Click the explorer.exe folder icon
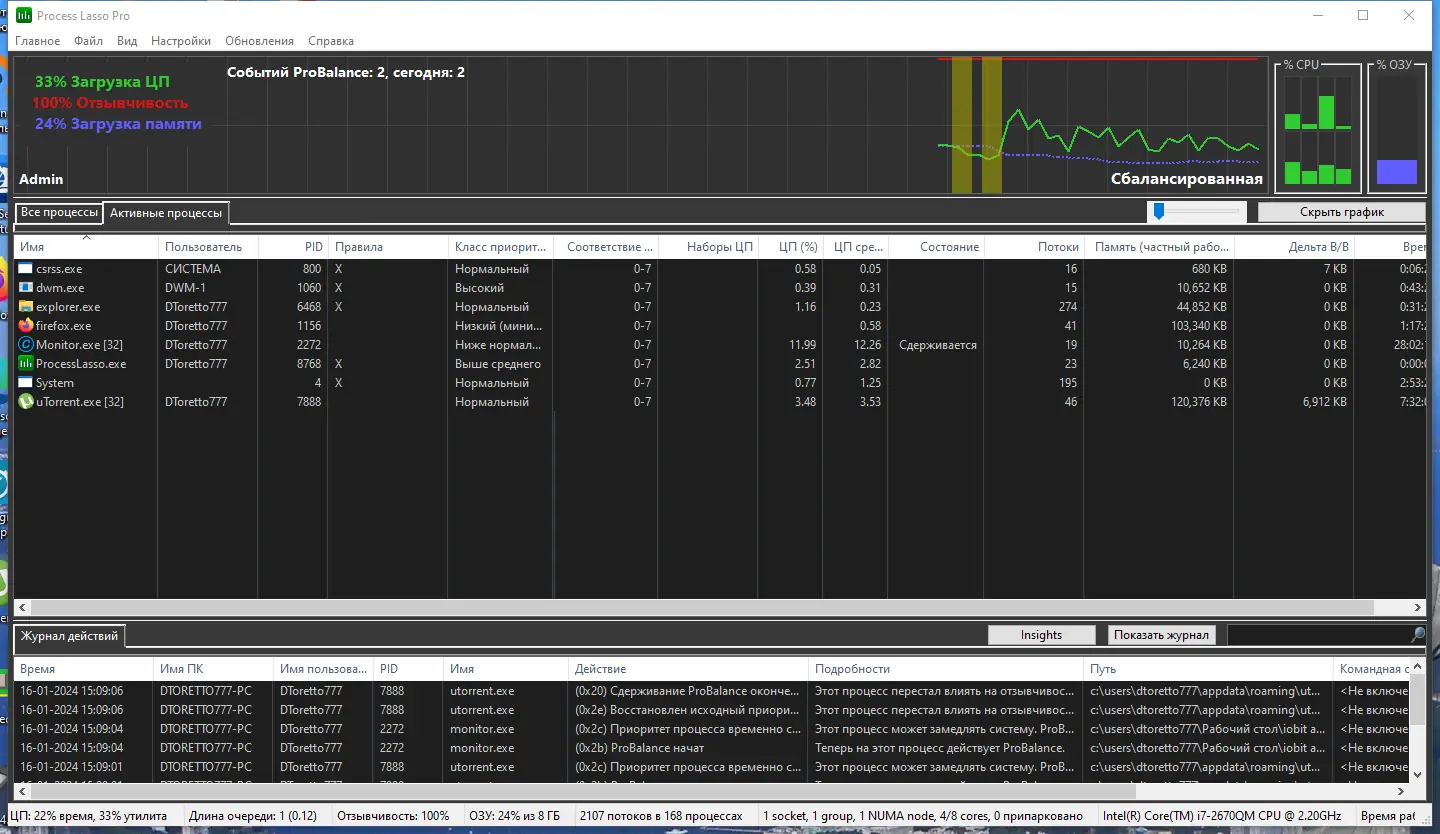The width and height of the screenshot is (1440, 834). tap(26, 307)
